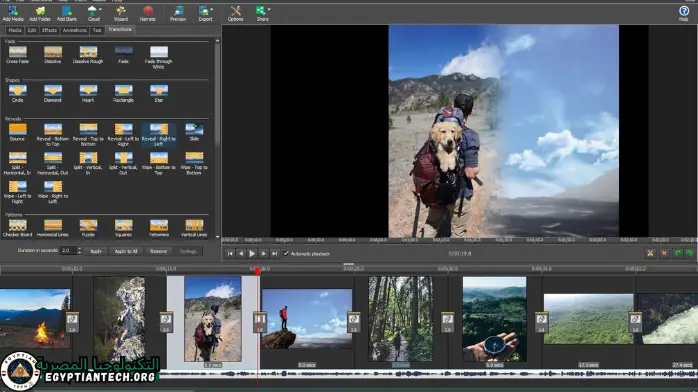Choose Wipe - Bottom to Top transition
The width and height of the screenshot is (698, 392).
(x=158, y=163)
